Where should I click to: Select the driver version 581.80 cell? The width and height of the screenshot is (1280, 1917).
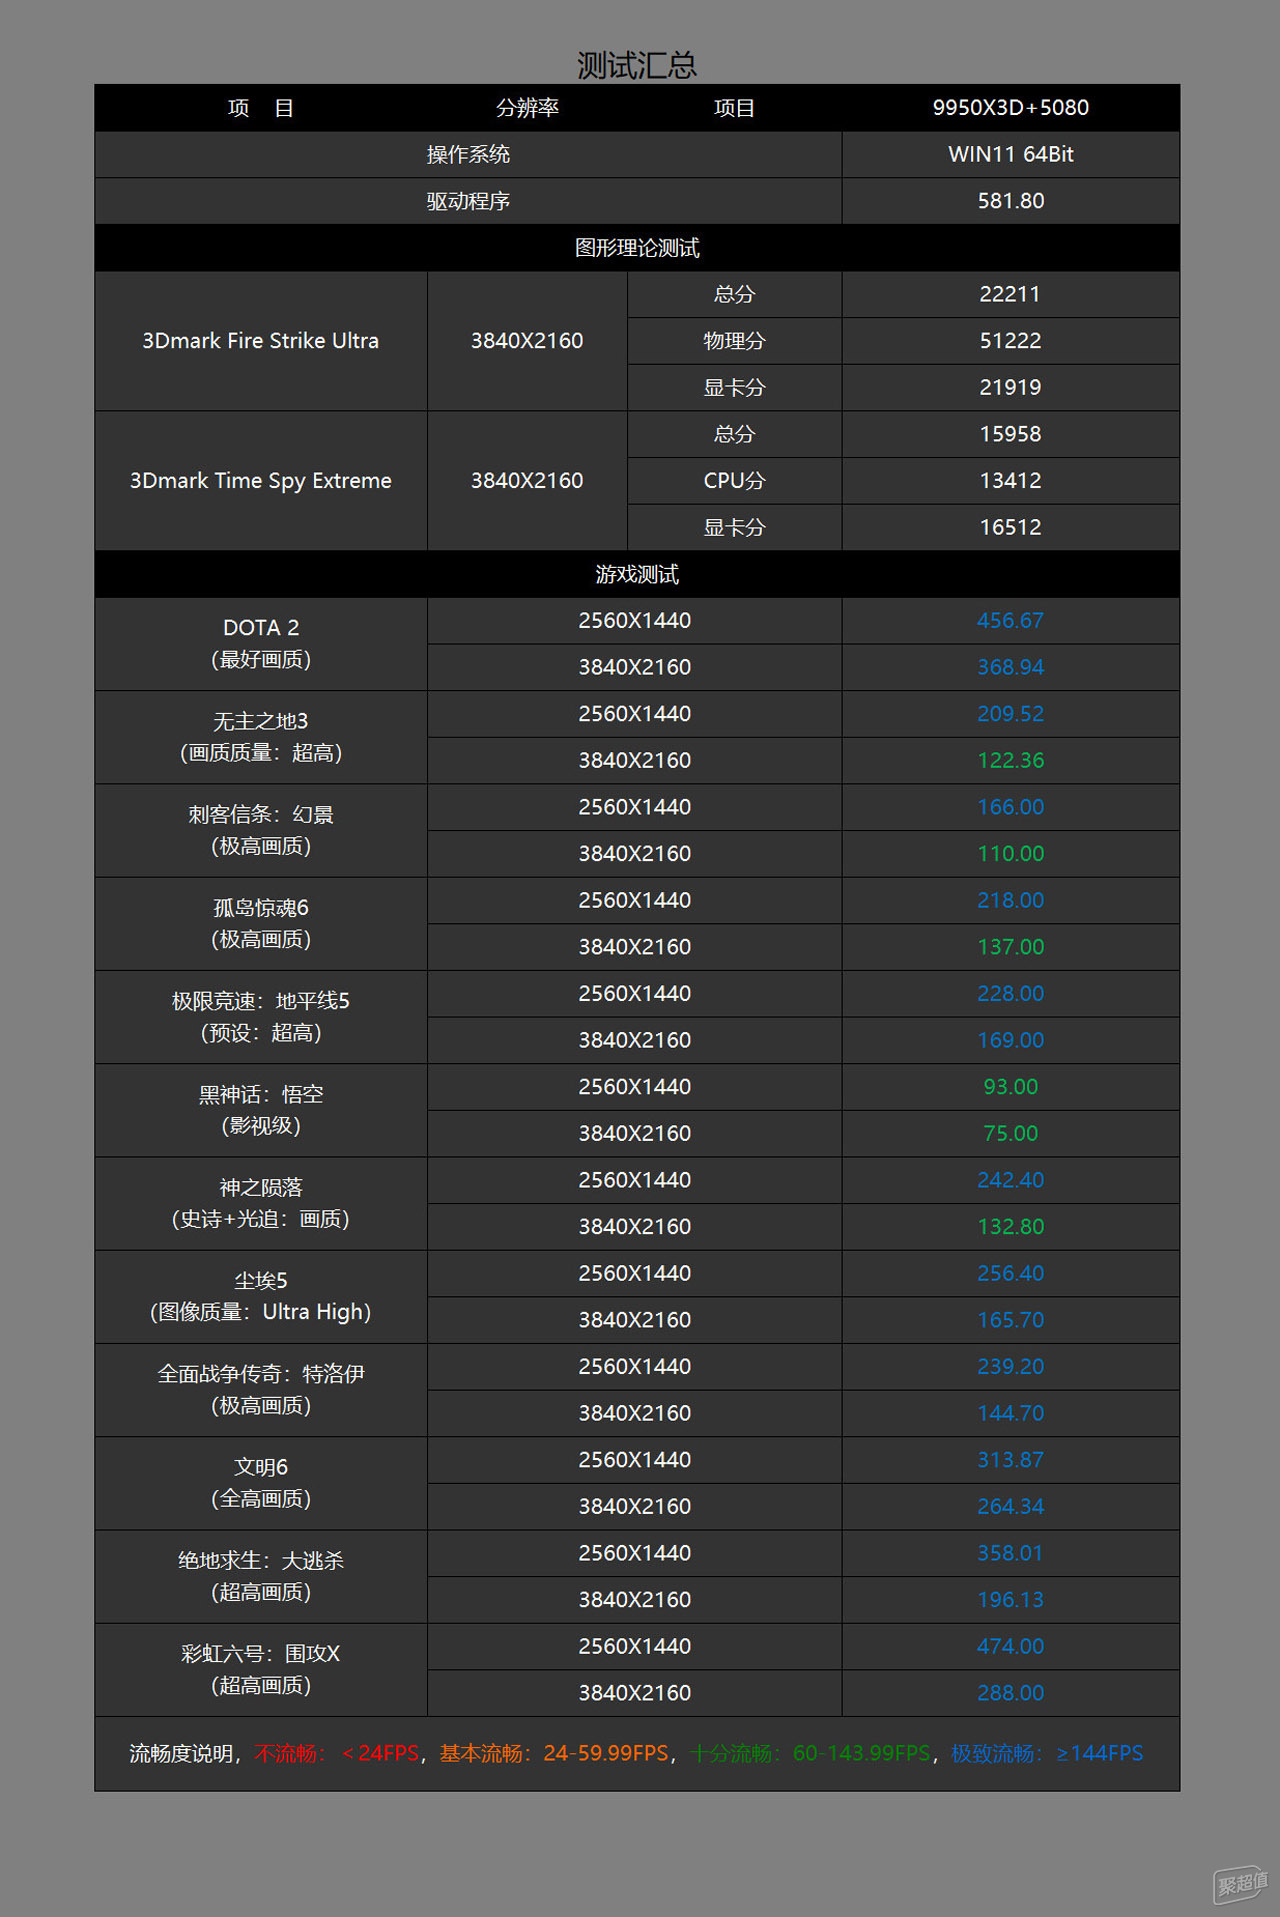pos(1010,201)
